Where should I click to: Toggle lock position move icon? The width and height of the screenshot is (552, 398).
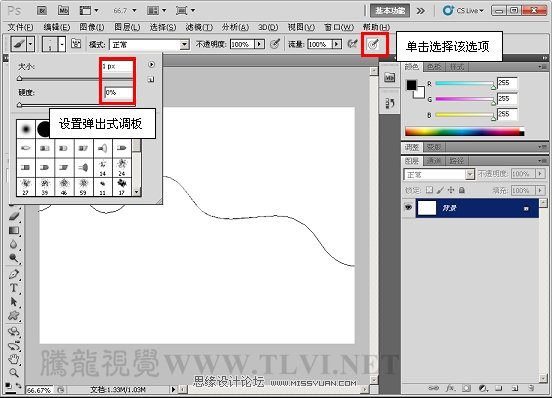click(451, 190)
